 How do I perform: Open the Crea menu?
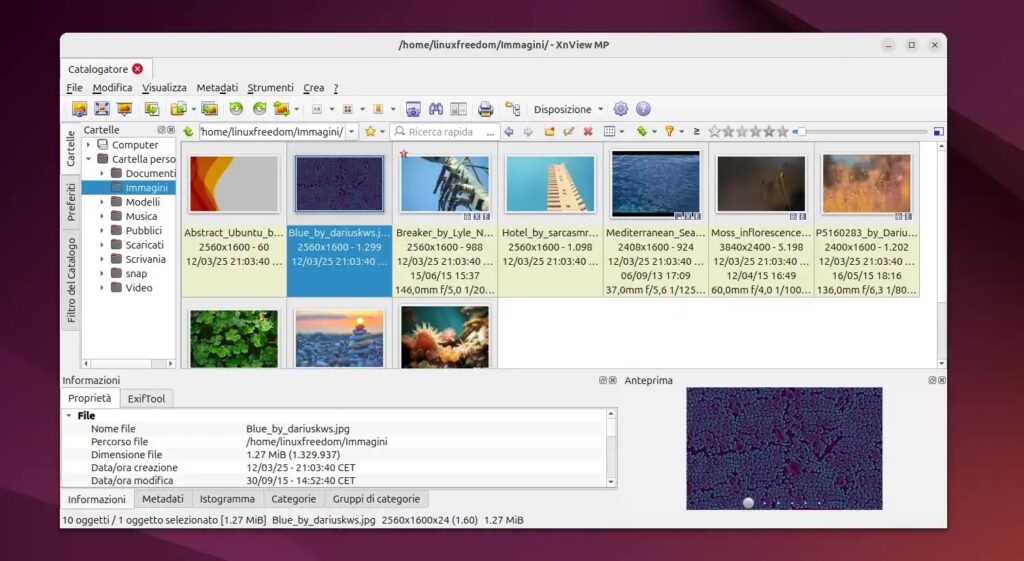pos(313,88)
